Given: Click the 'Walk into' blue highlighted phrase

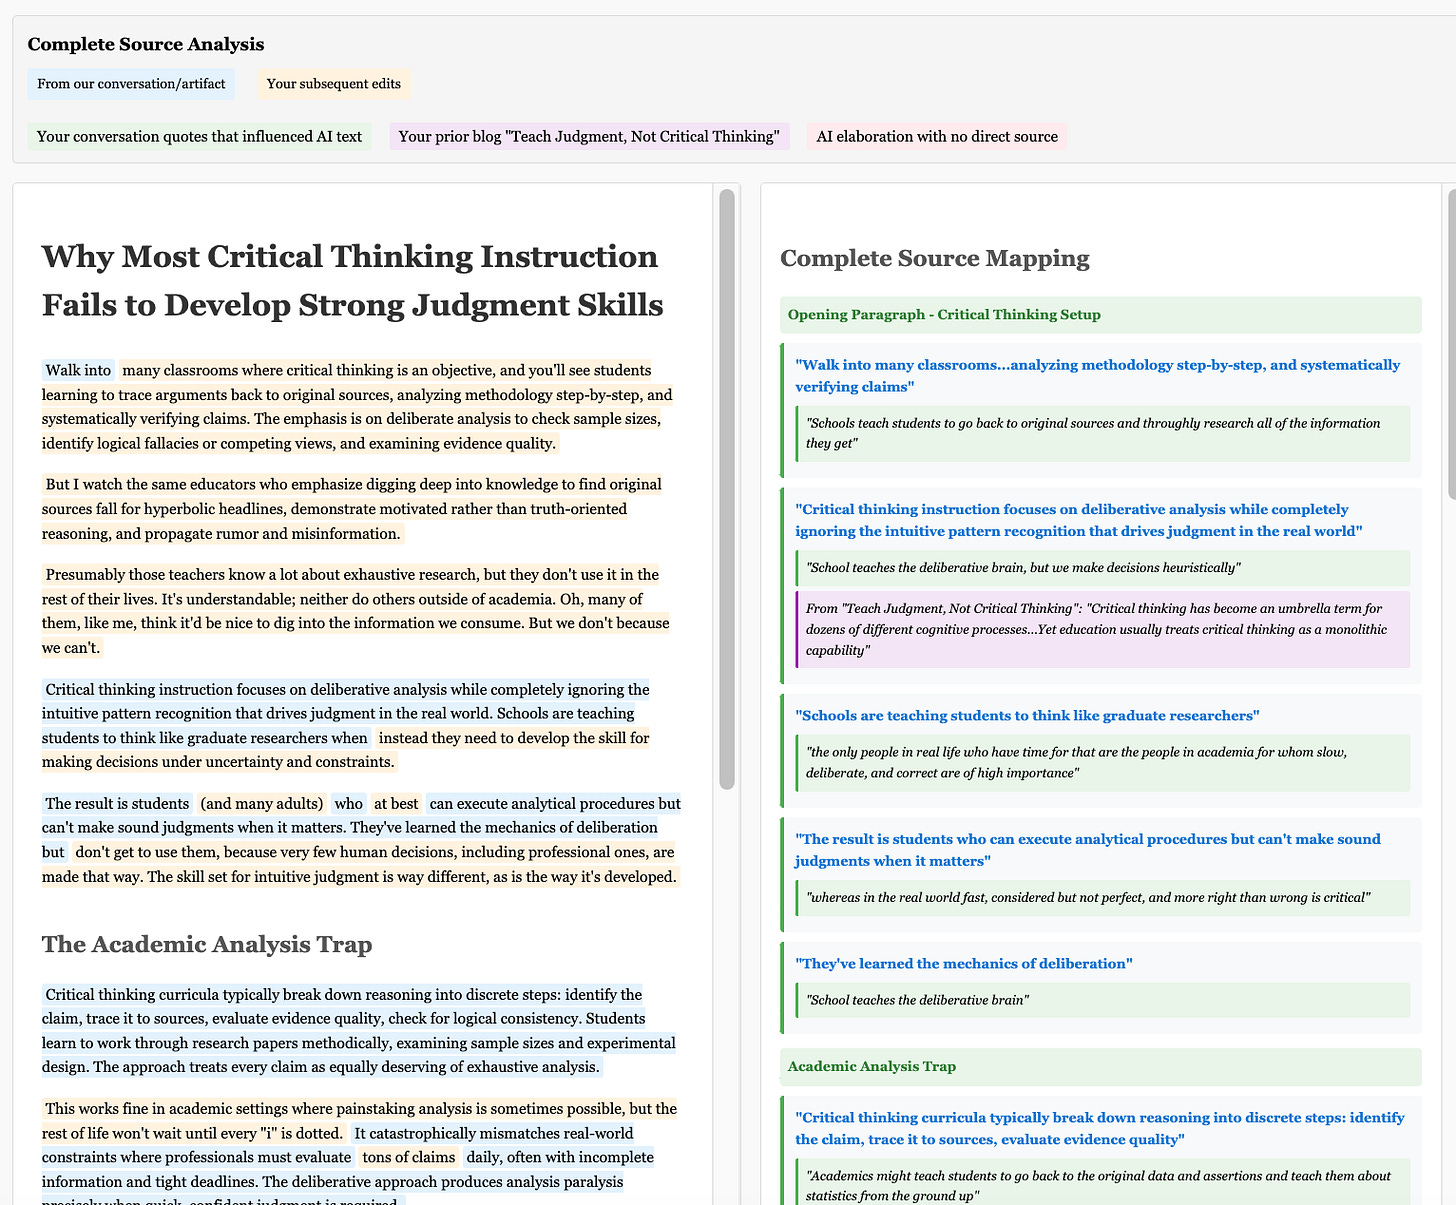Looking at the screenshot, I should coord(78,371).
